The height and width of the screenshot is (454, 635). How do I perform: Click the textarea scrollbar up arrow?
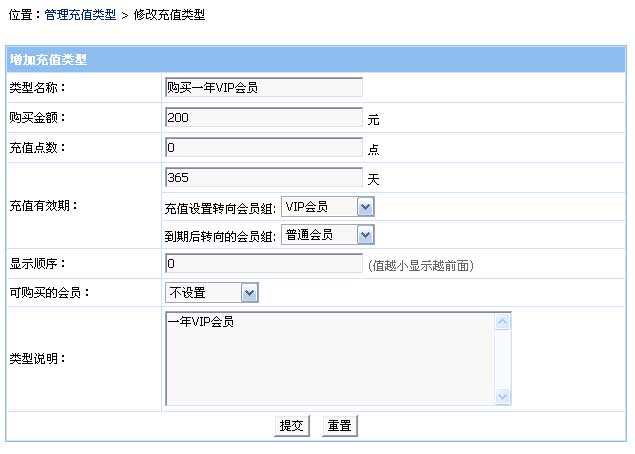pos(503,322)
